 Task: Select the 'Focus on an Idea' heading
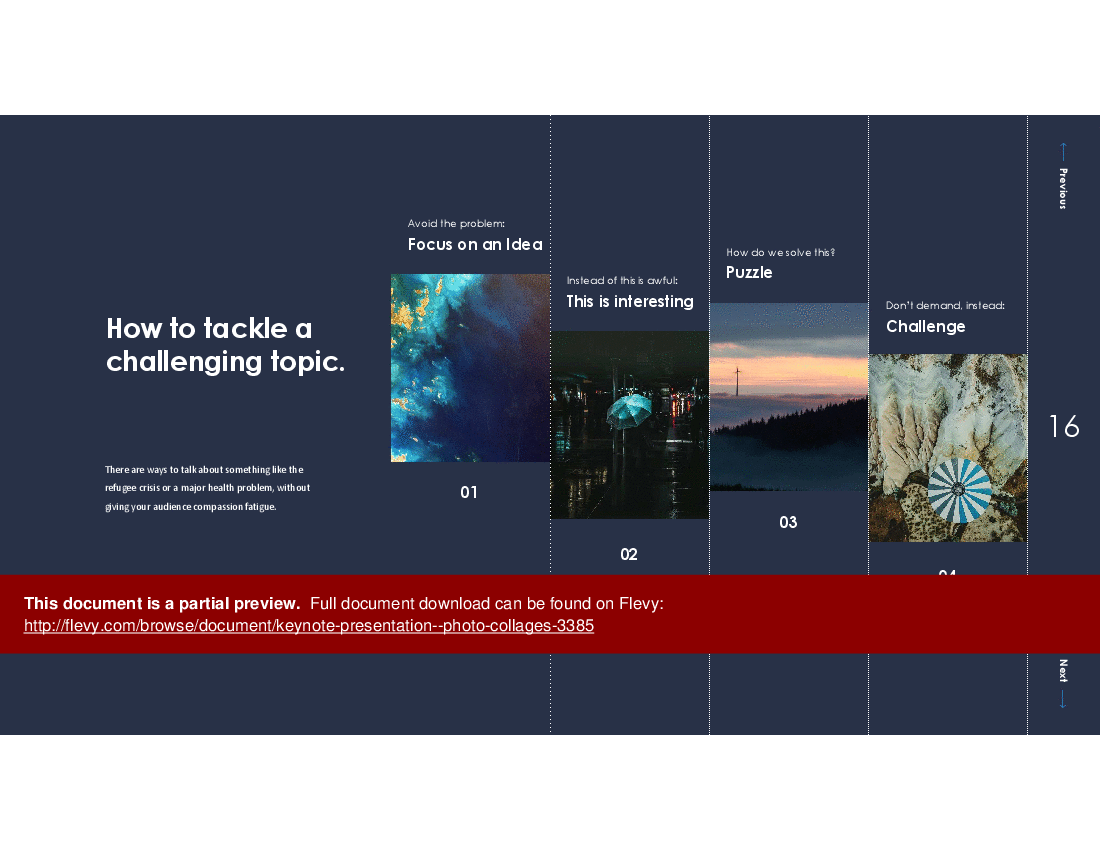coord(475,244)
